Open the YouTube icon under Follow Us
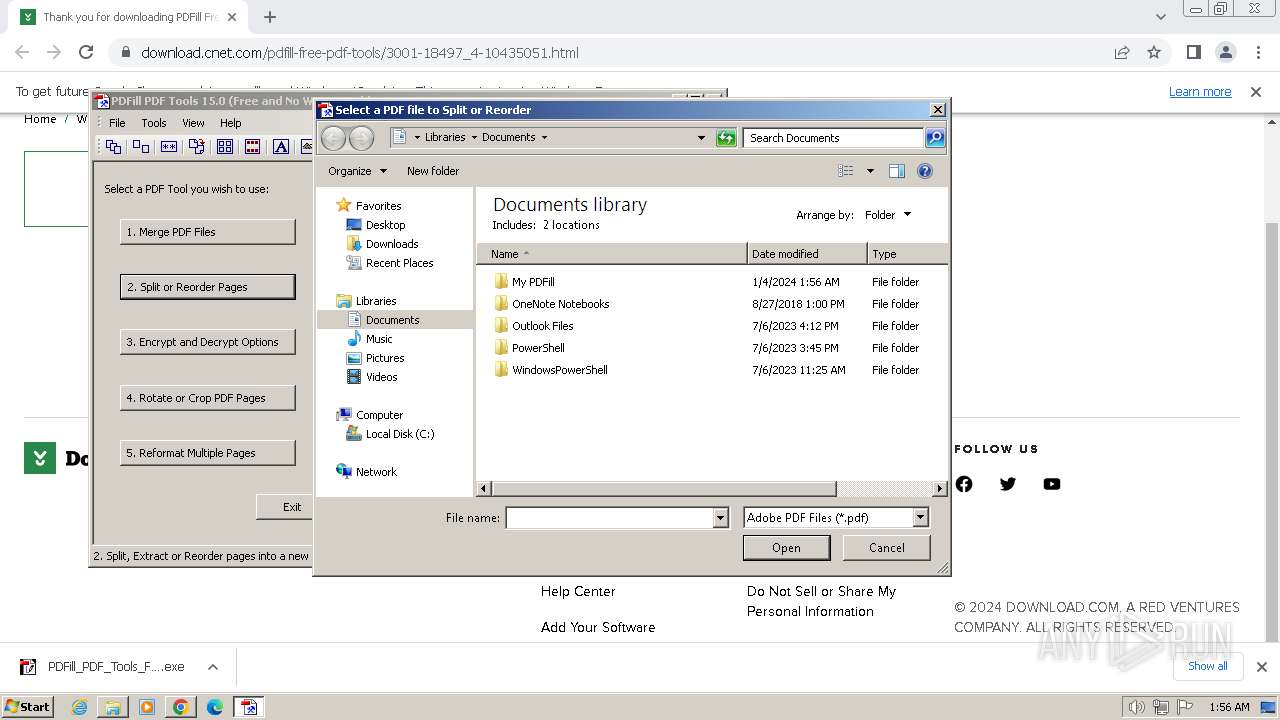This screenshot has width=1280, height=720. (1052, 484)
